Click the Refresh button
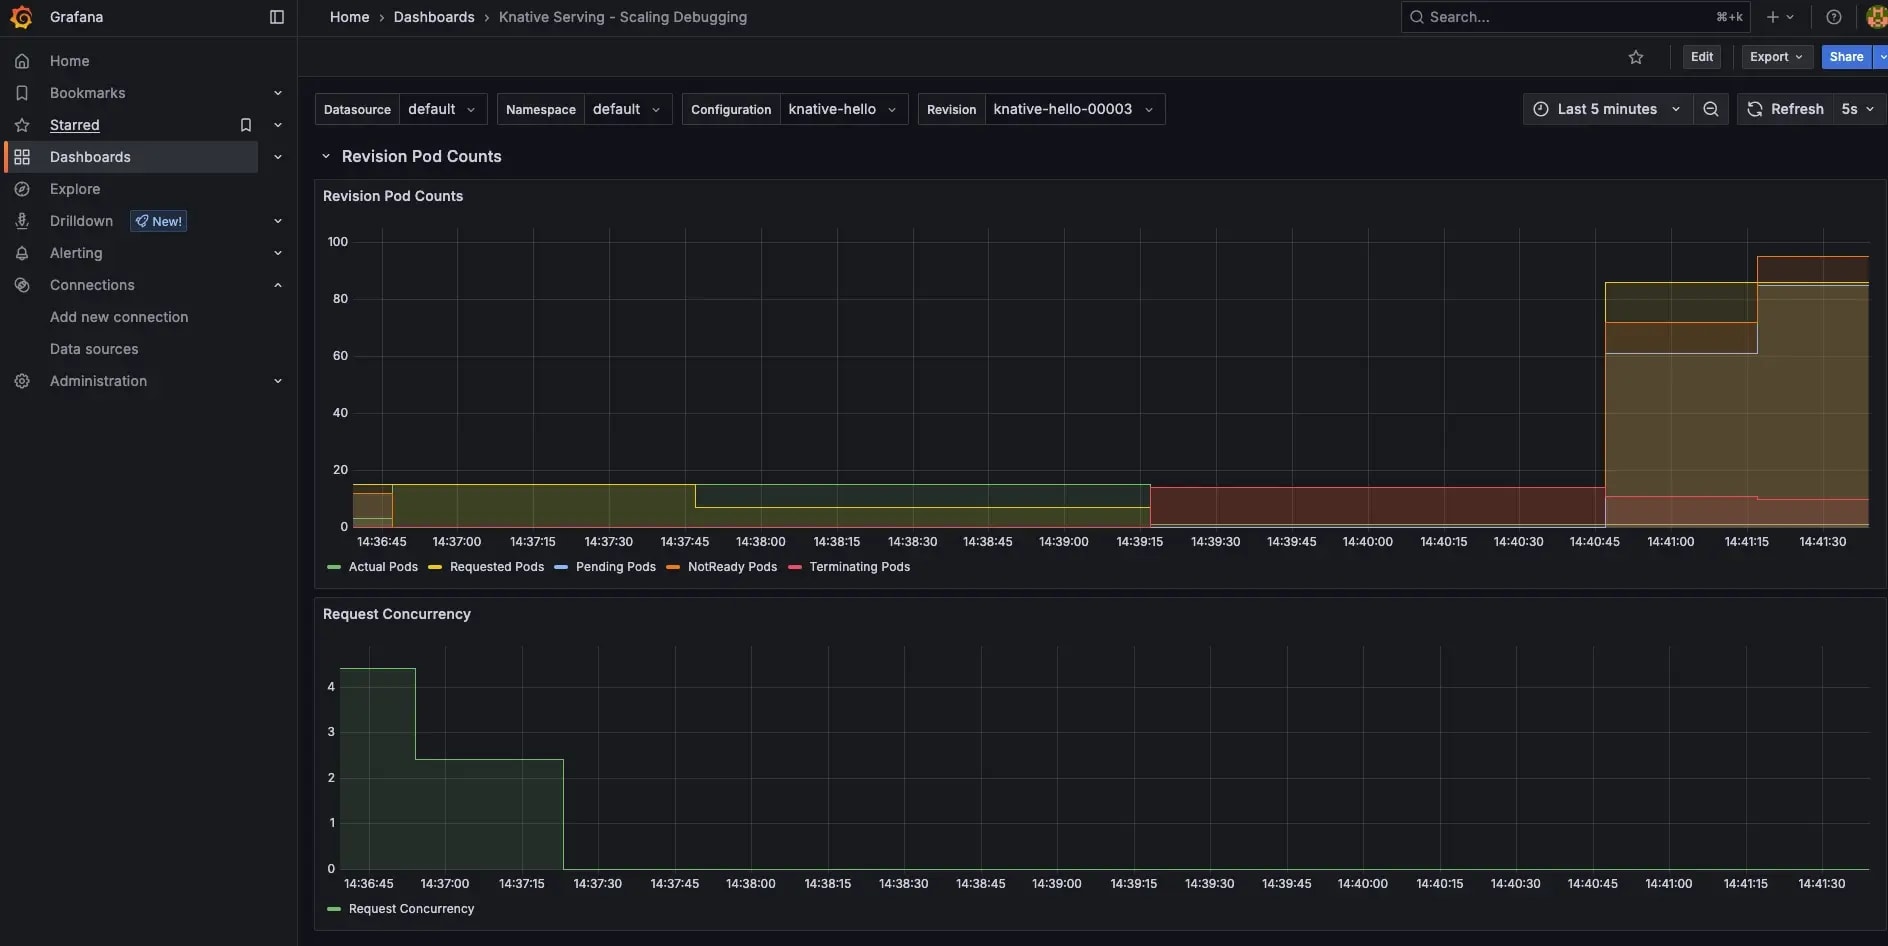1888x946 pixels. (1786, 109)
